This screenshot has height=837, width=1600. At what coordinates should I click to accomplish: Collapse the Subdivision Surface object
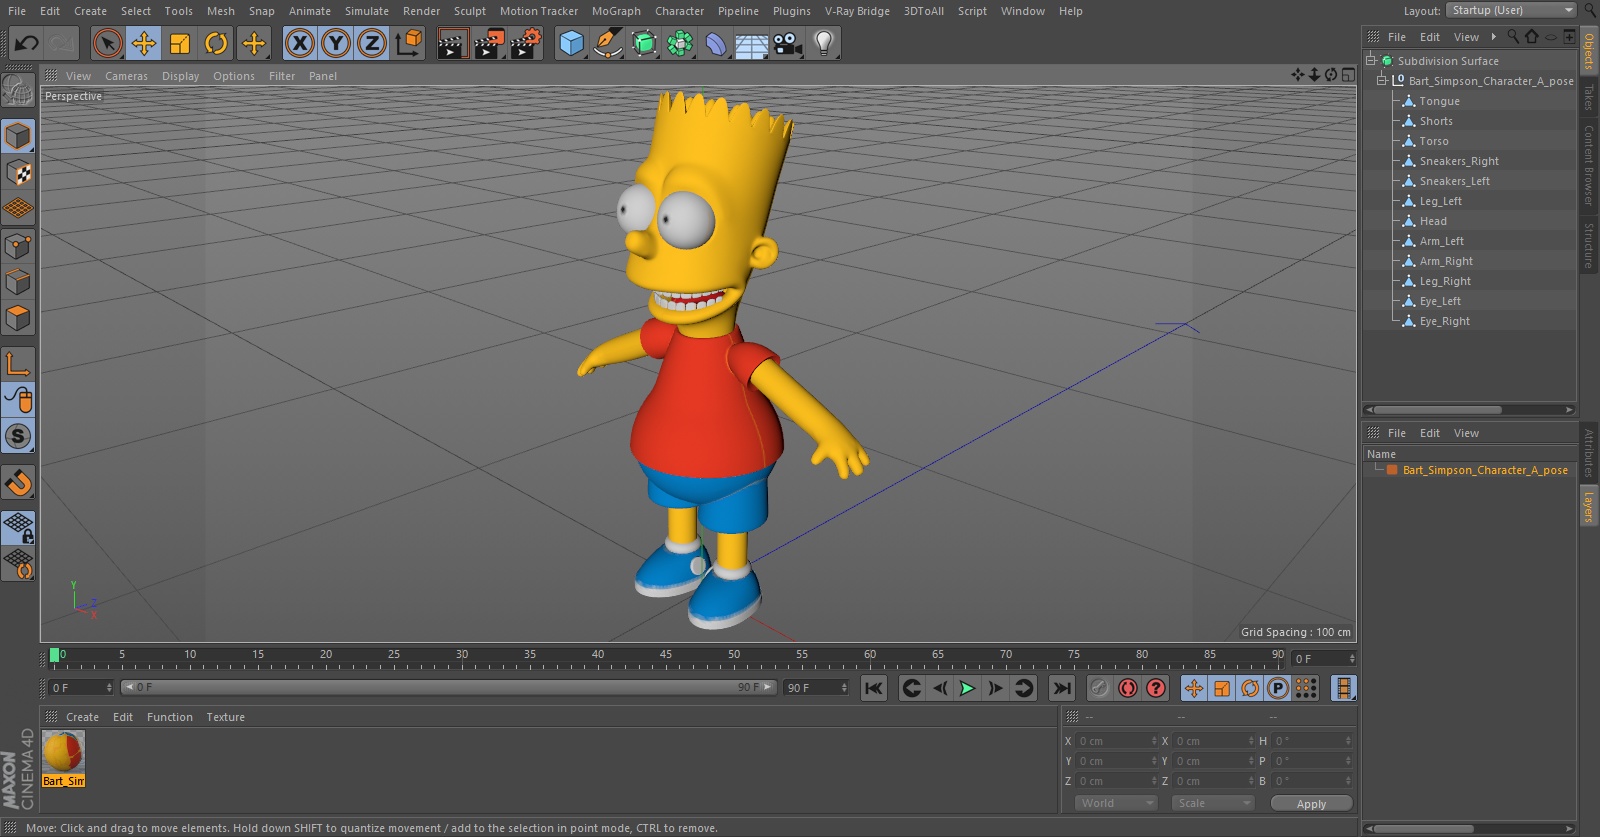(x=1371, y=60)
